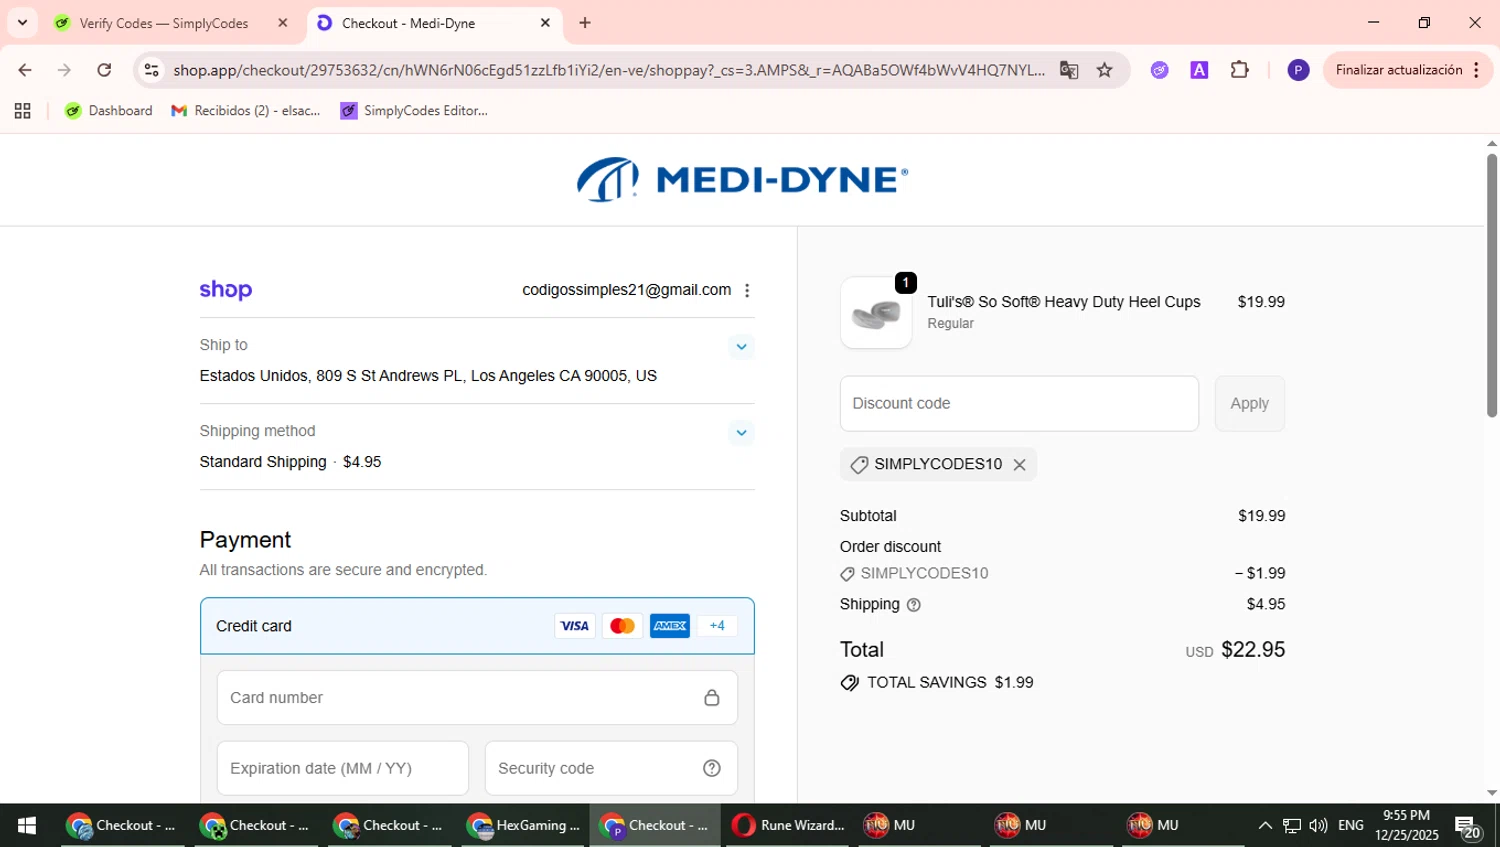The width and height of the screenshot is (1500, 847).
Task: Click the Mastercard logo
Action: point(622,626)
